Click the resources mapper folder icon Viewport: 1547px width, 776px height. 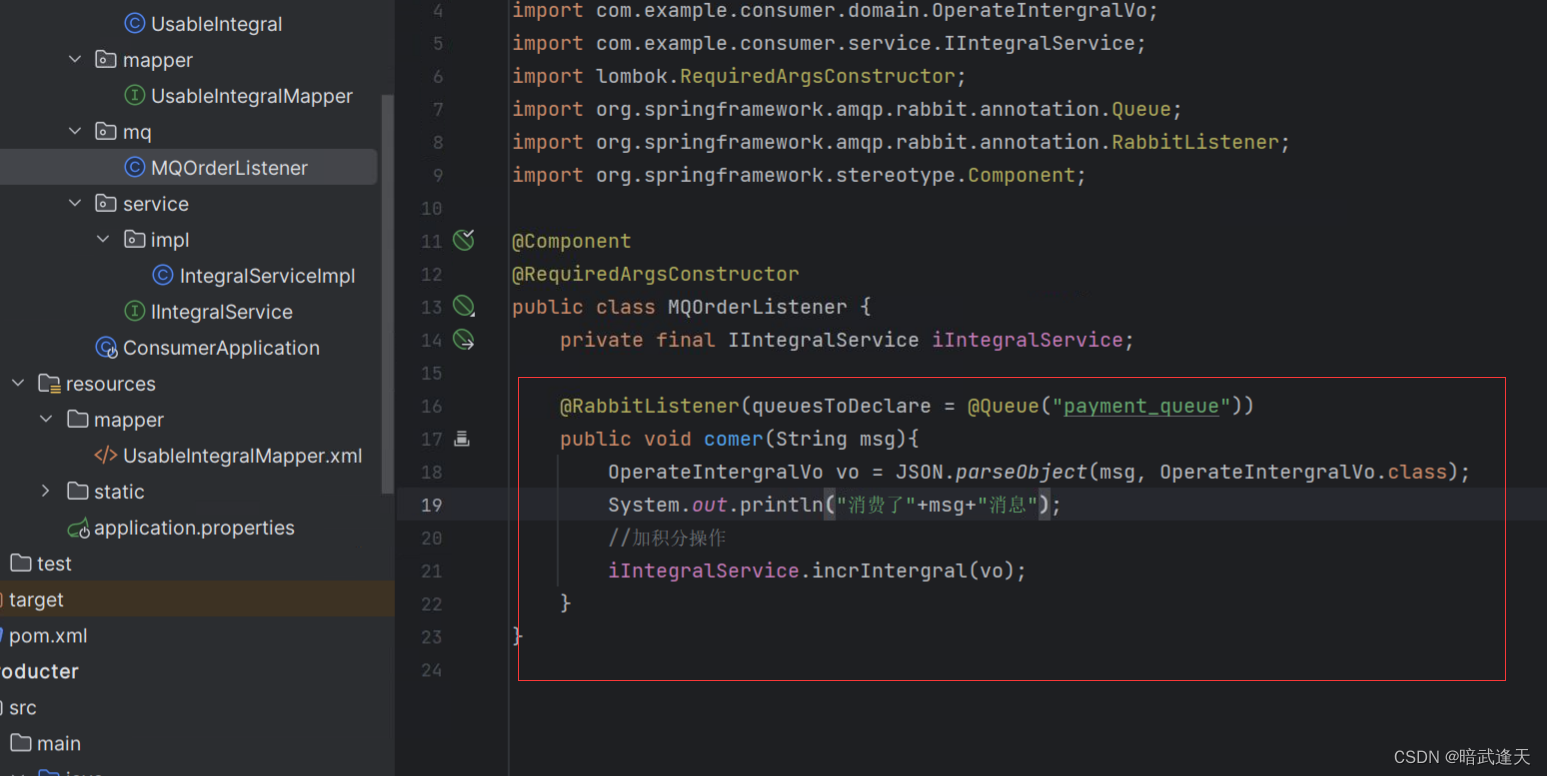[x=77, y=420]
